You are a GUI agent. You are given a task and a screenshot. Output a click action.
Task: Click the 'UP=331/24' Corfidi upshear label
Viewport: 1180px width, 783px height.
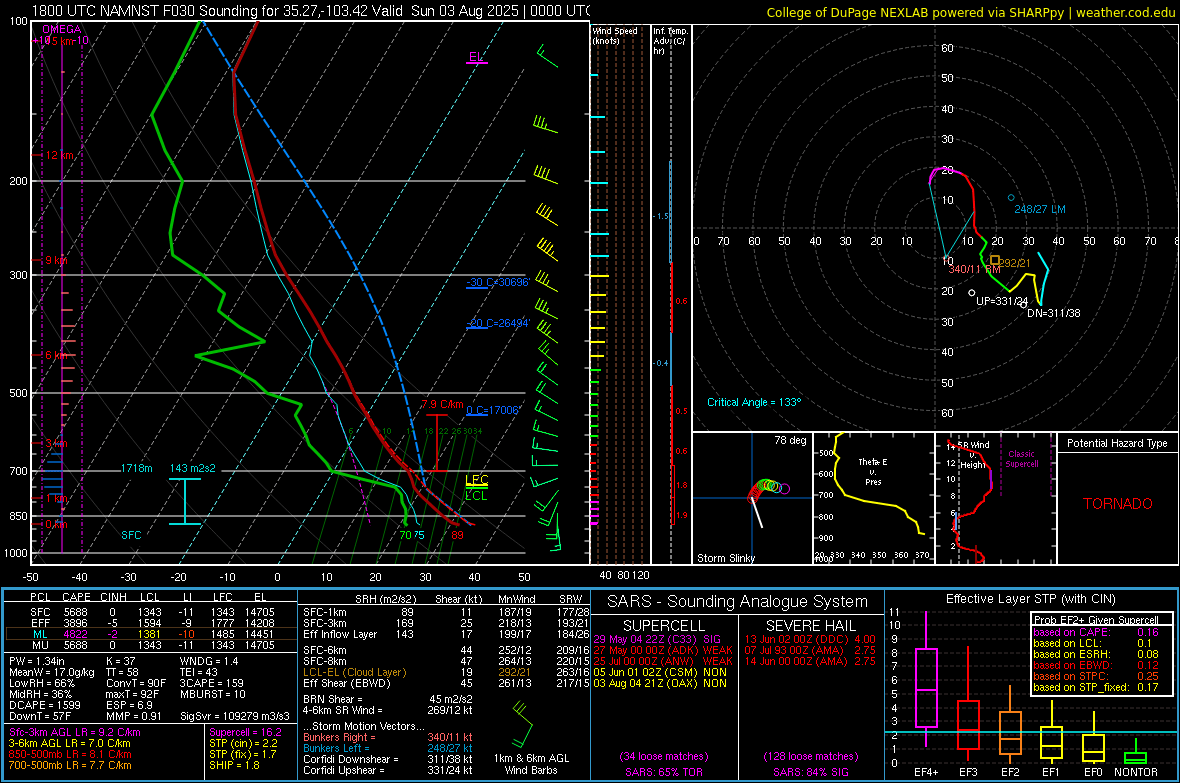point(1002,301)
